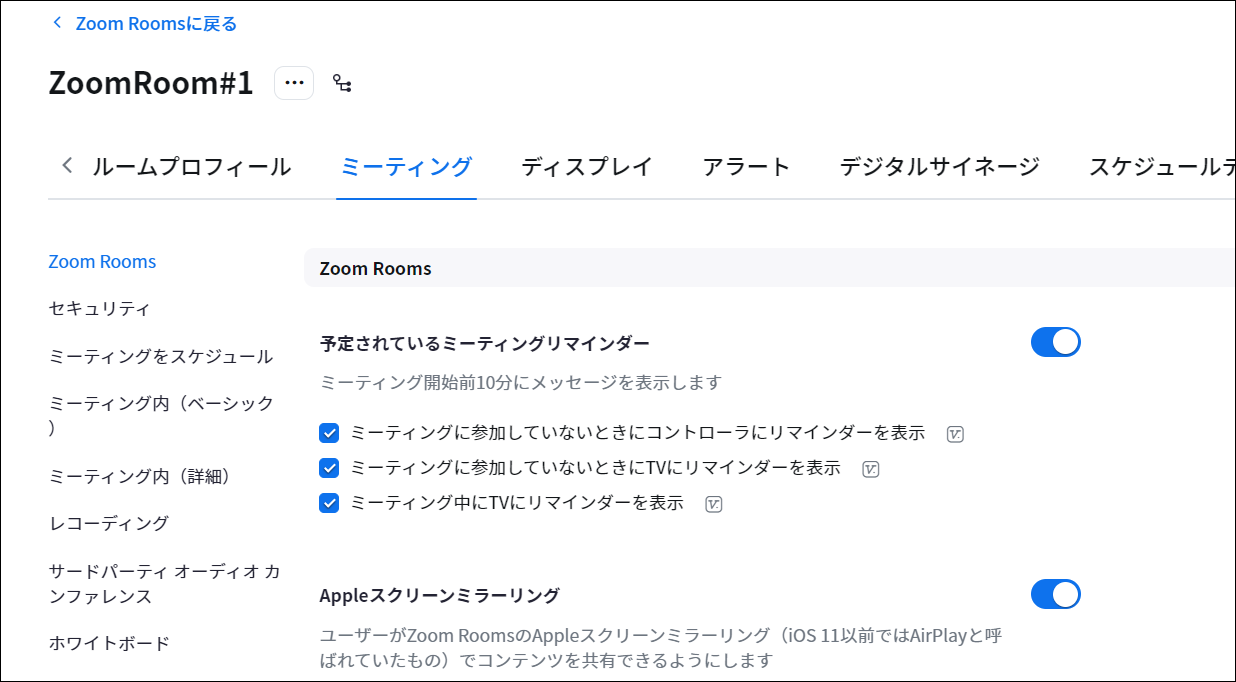
Task: Switch to デジタルサイネージ tab
Action: 940,167
